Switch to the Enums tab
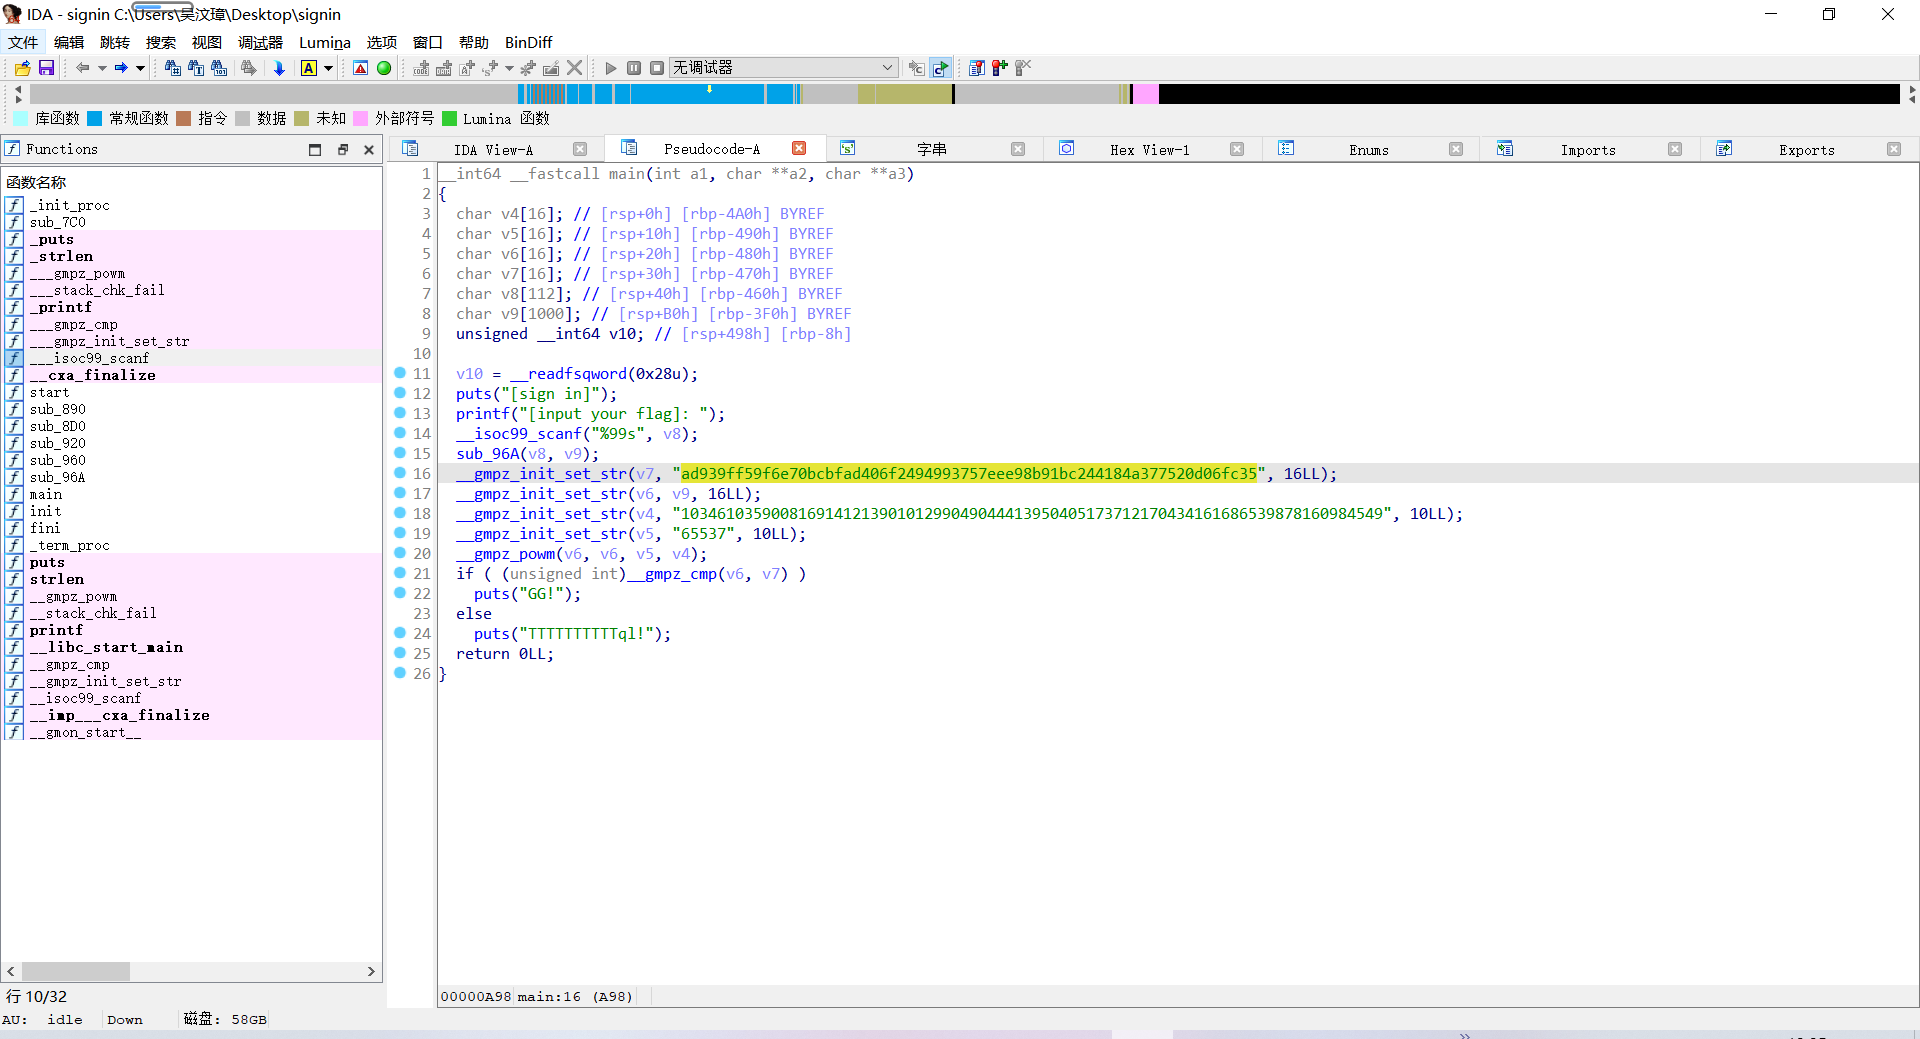The height and width of the screenshot is (1039, 1920). pyautogui.click(x=1369, y=150)
